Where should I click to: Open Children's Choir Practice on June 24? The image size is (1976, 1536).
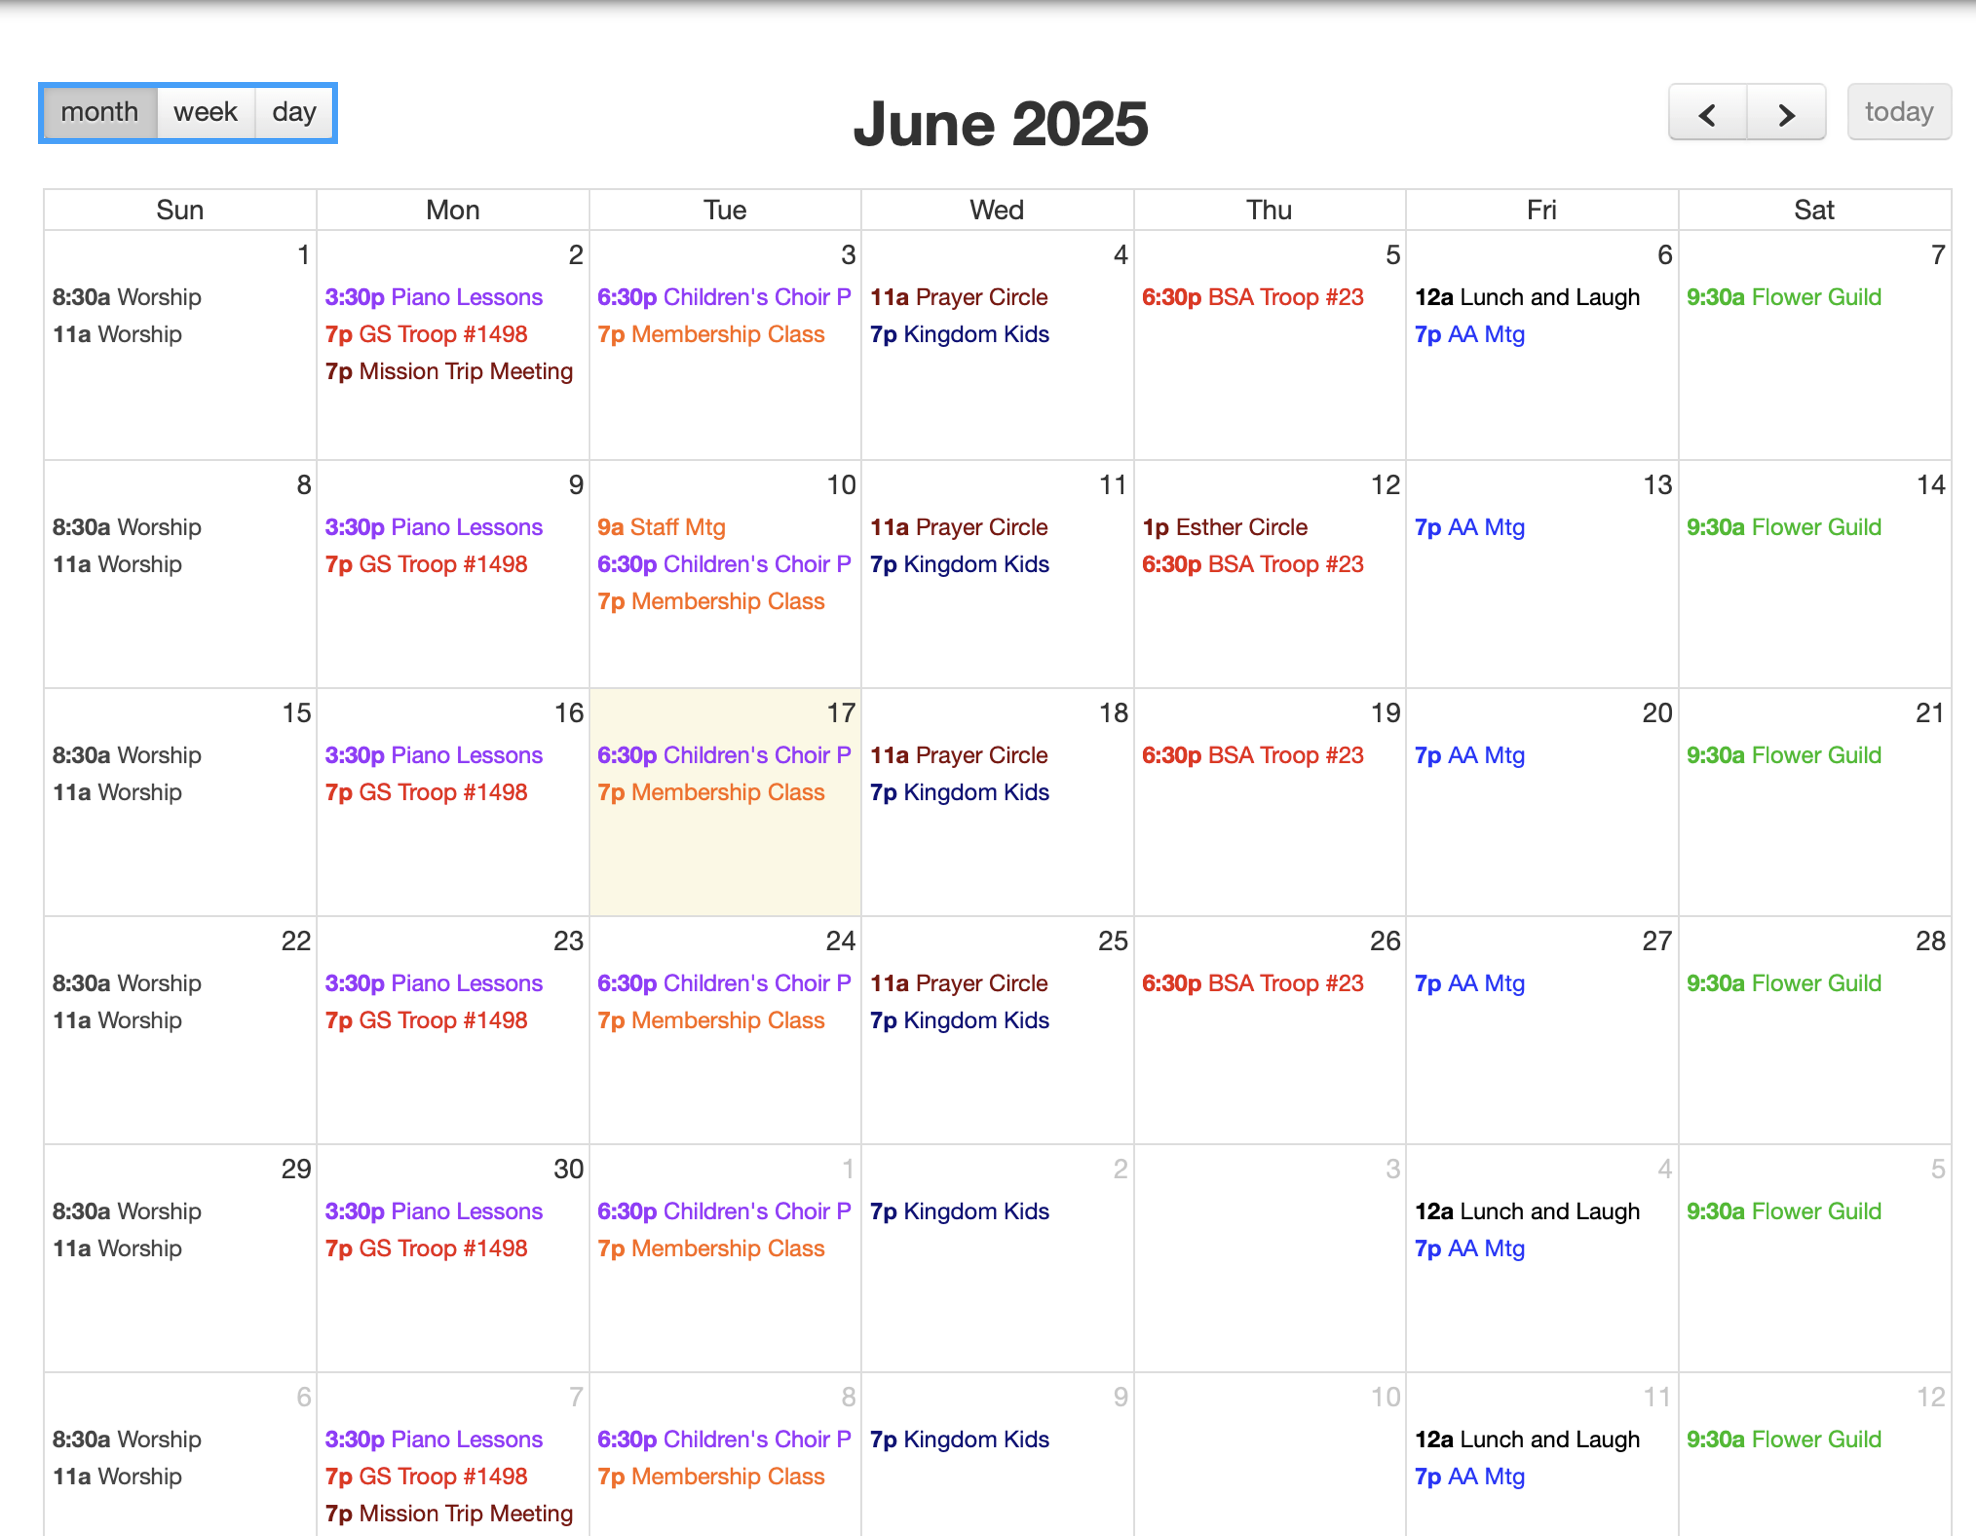pos(724,983)
